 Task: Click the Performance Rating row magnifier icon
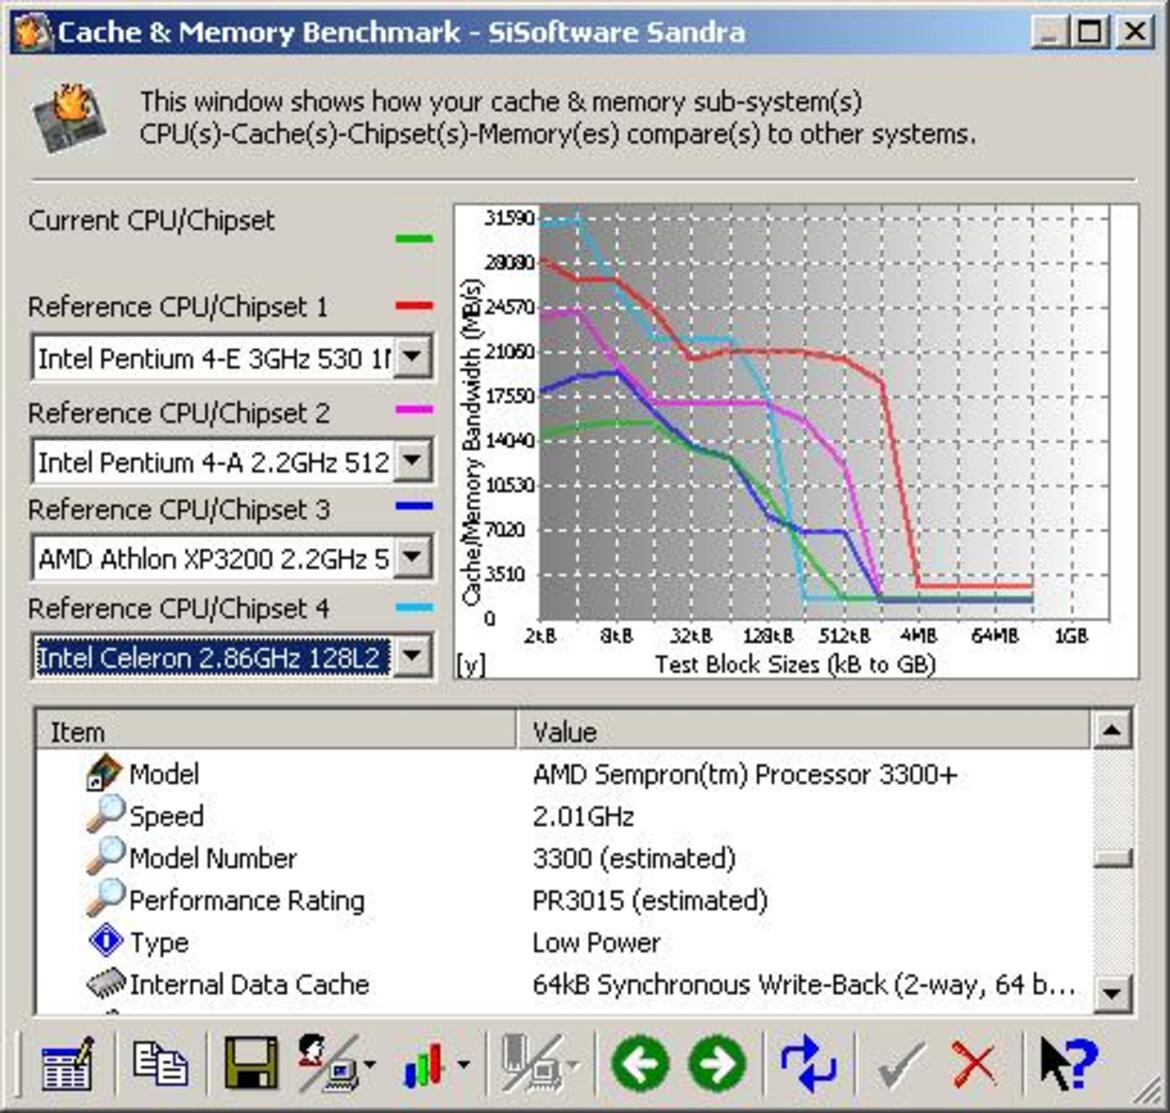105,899
